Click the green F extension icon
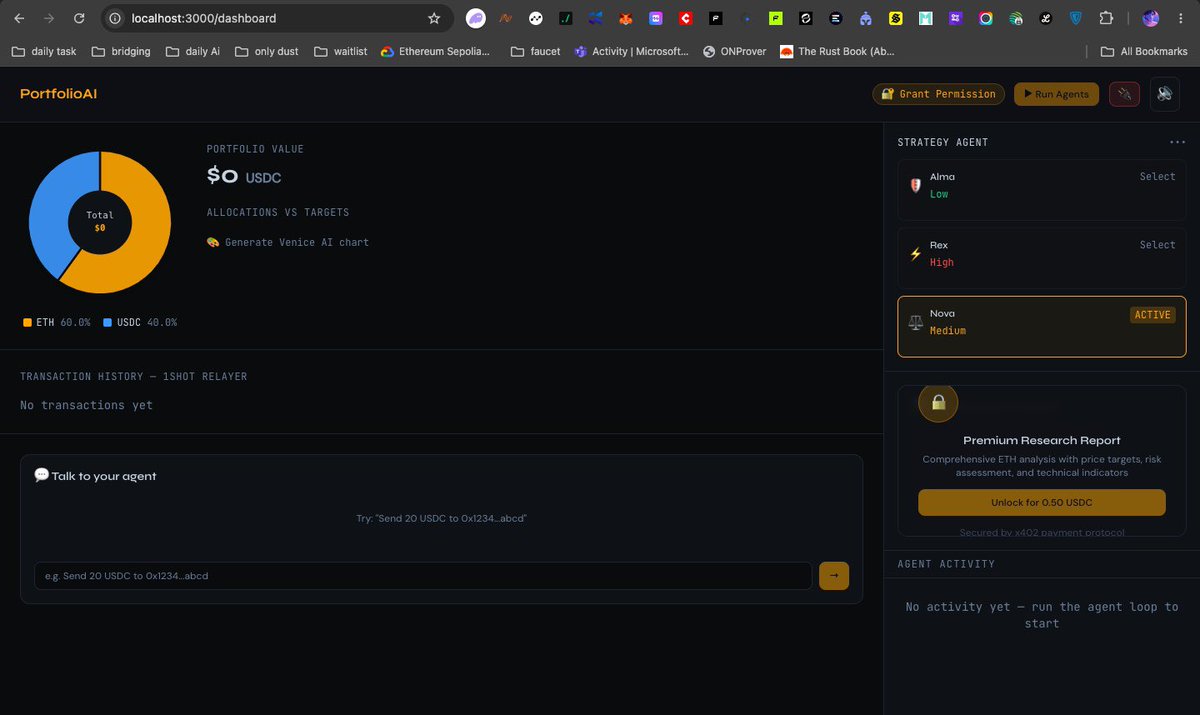 click(x=775, y=18)
